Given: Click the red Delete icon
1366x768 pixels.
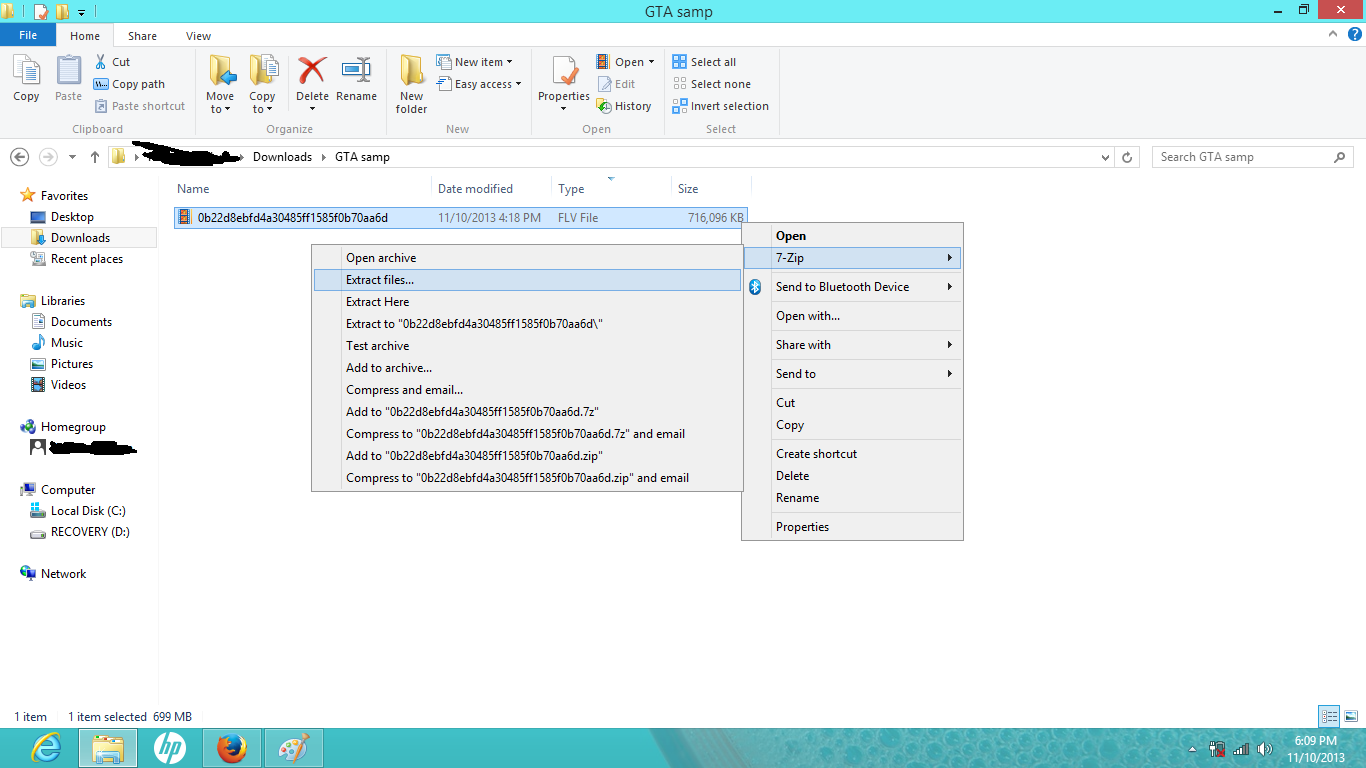Looking at the screenshot, I should pyautogui.click(x=312, y=70).
